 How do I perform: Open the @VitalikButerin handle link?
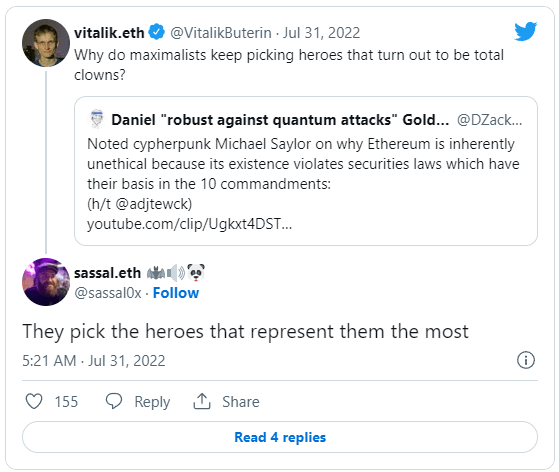[x=221, y=33]
